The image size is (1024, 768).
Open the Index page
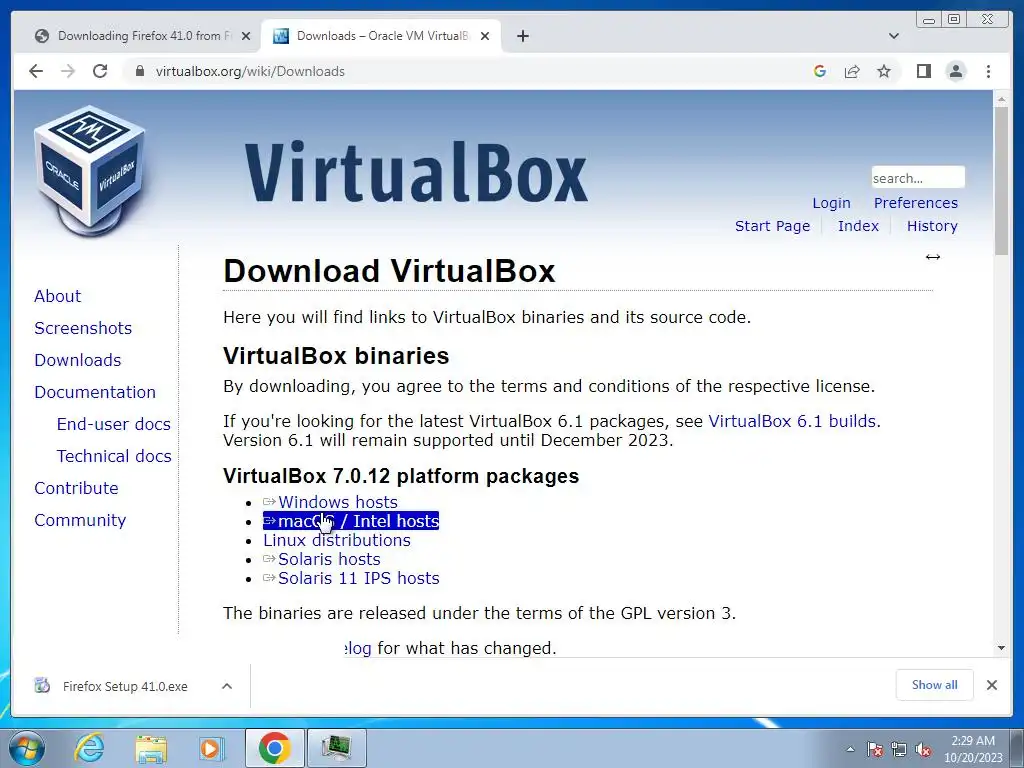[858, 226]
